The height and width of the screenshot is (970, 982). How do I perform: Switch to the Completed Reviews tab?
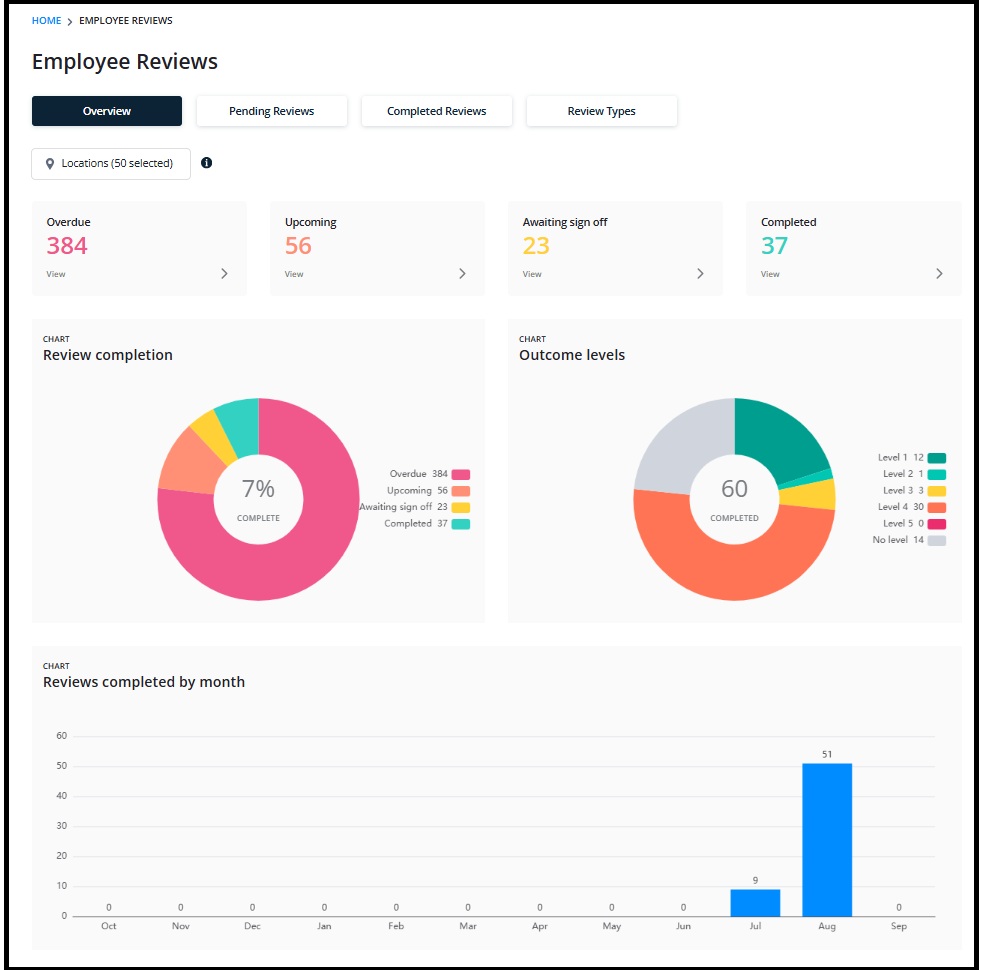[437, 111]
